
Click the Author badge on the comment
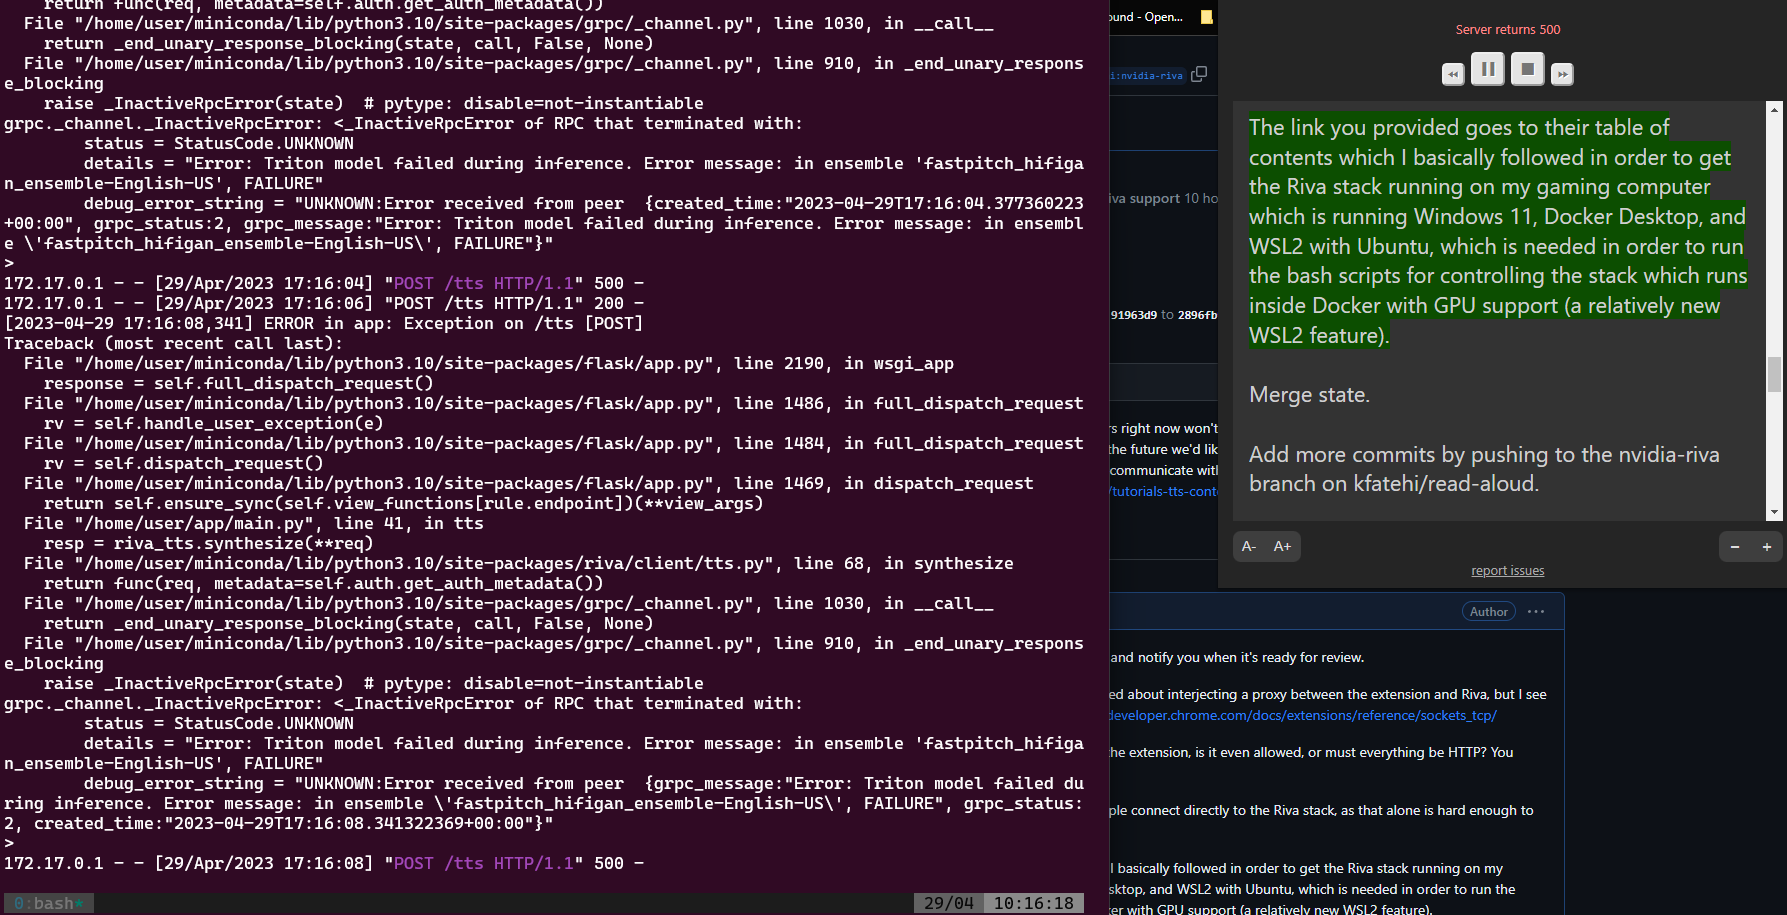pyautogui.click(x=1488, y=611)
